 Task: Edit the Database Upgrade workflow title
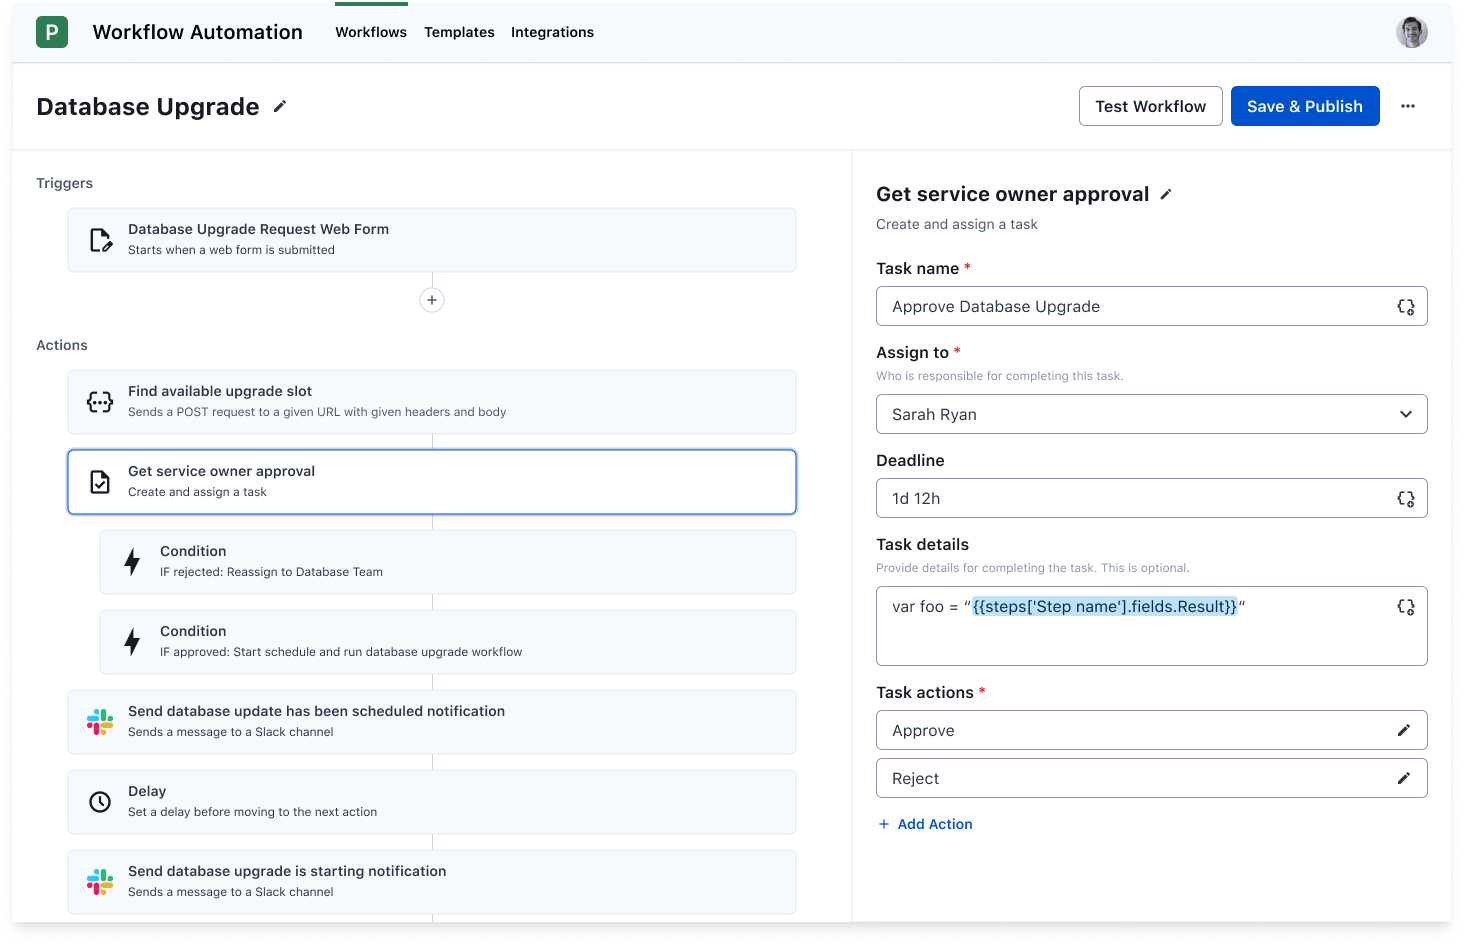click(x=279, y=106)
